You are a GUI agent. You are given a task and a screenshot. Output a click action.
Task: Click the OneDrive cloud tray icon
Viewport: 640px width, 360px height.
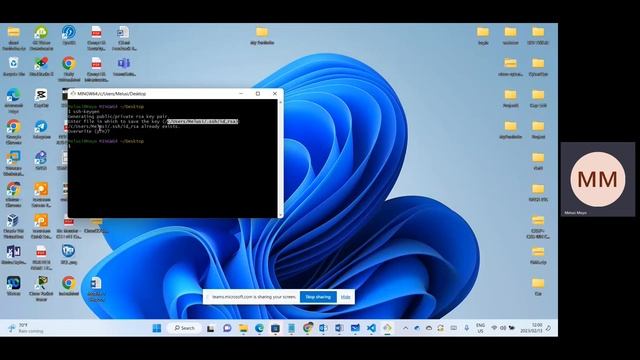pyautogui.click(x=429, y=328)
